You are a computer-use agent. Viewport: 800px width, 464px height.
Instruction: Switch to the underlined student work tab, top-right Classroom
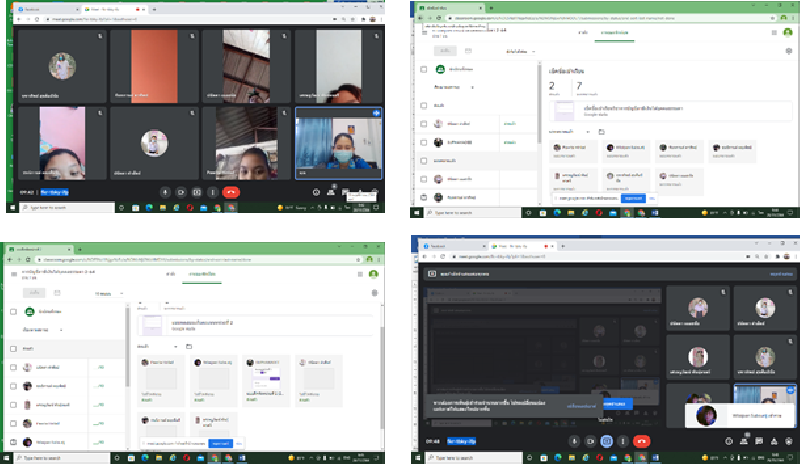613,33
